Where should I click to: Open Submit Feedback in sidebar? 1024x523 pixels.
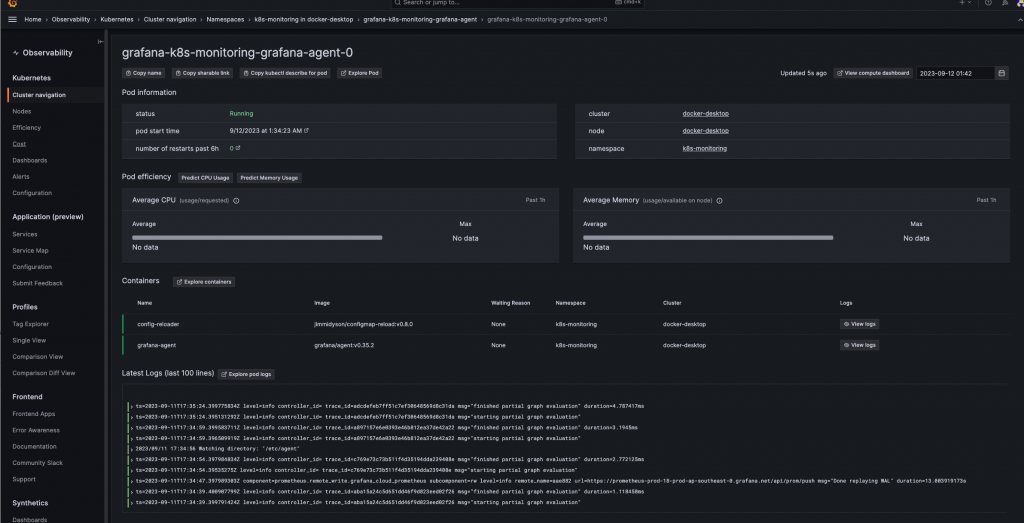37,283
